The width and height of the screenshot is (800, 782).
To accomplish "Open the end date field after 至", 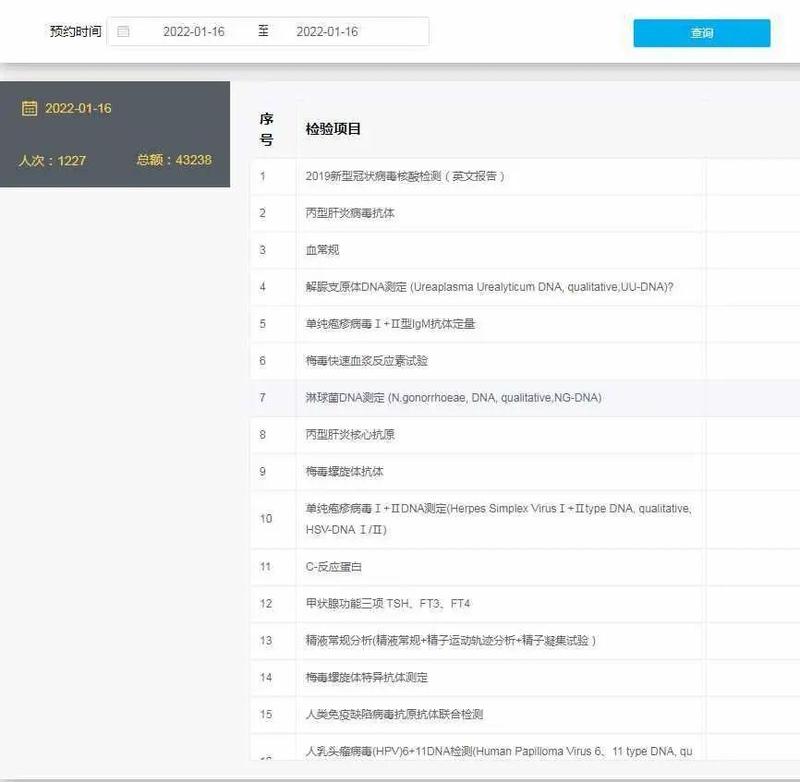I will 327,32.
